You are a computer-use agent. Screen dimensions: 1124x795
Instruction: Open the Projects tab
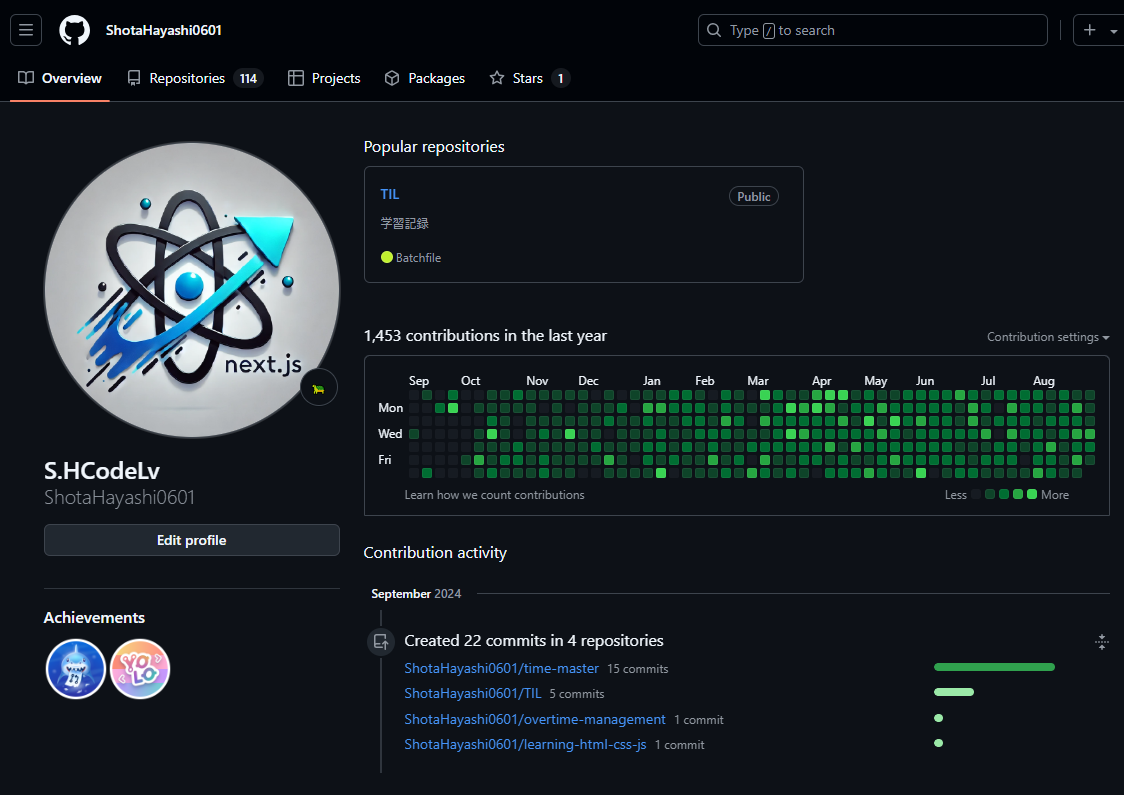click(x=324, y=78)
